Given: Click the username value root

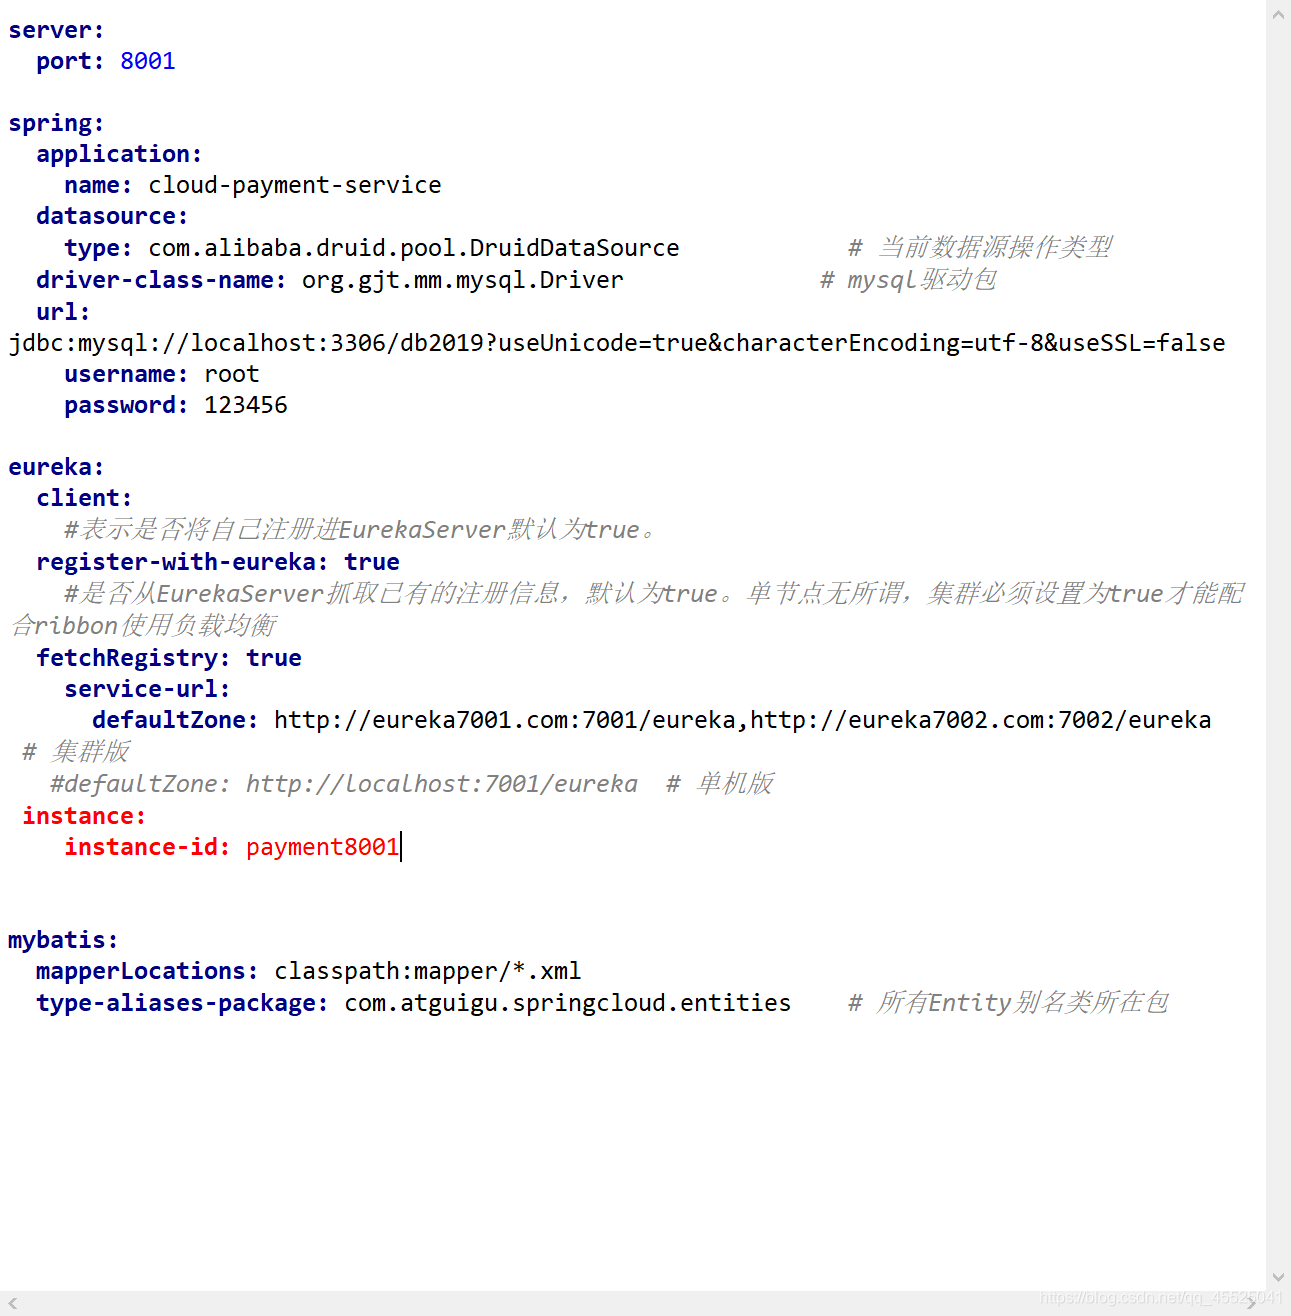Looking at the screenshot, I should 232,374.
